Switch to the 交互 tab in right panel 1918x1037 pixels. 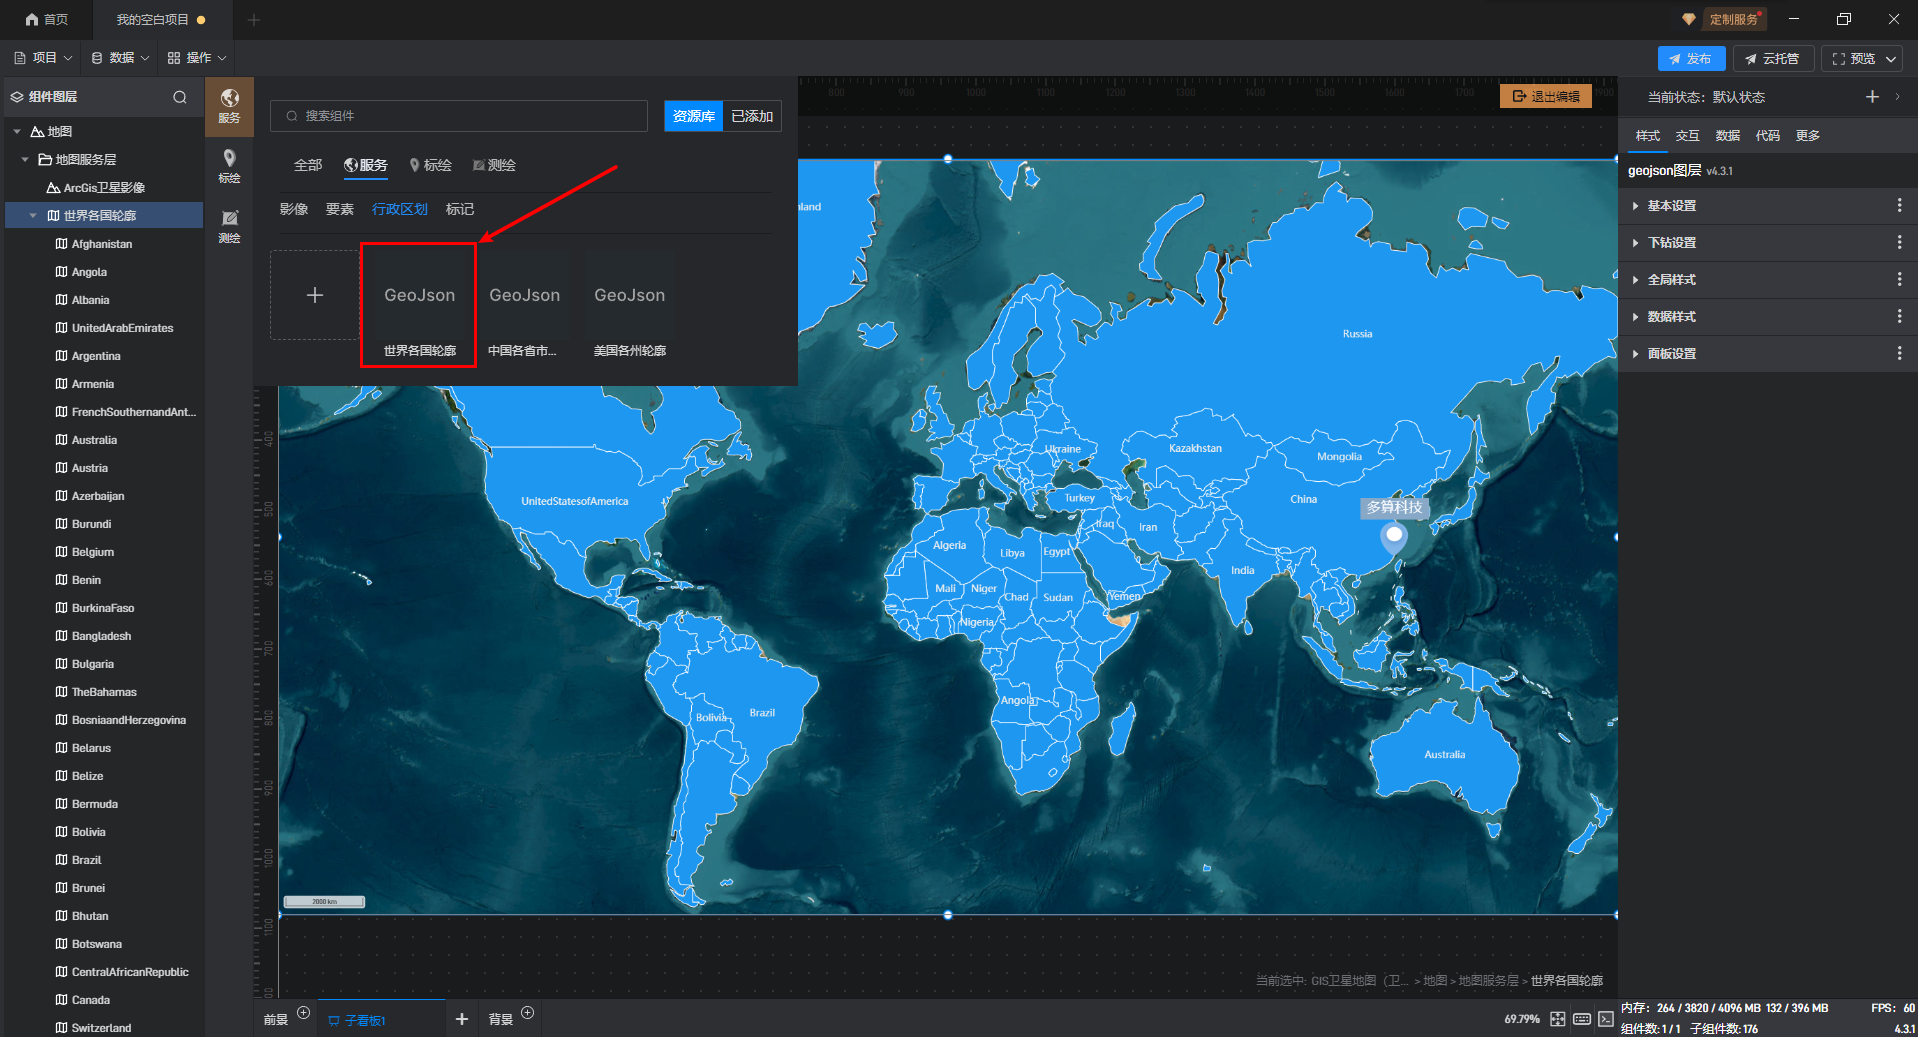click(1687, 136)
